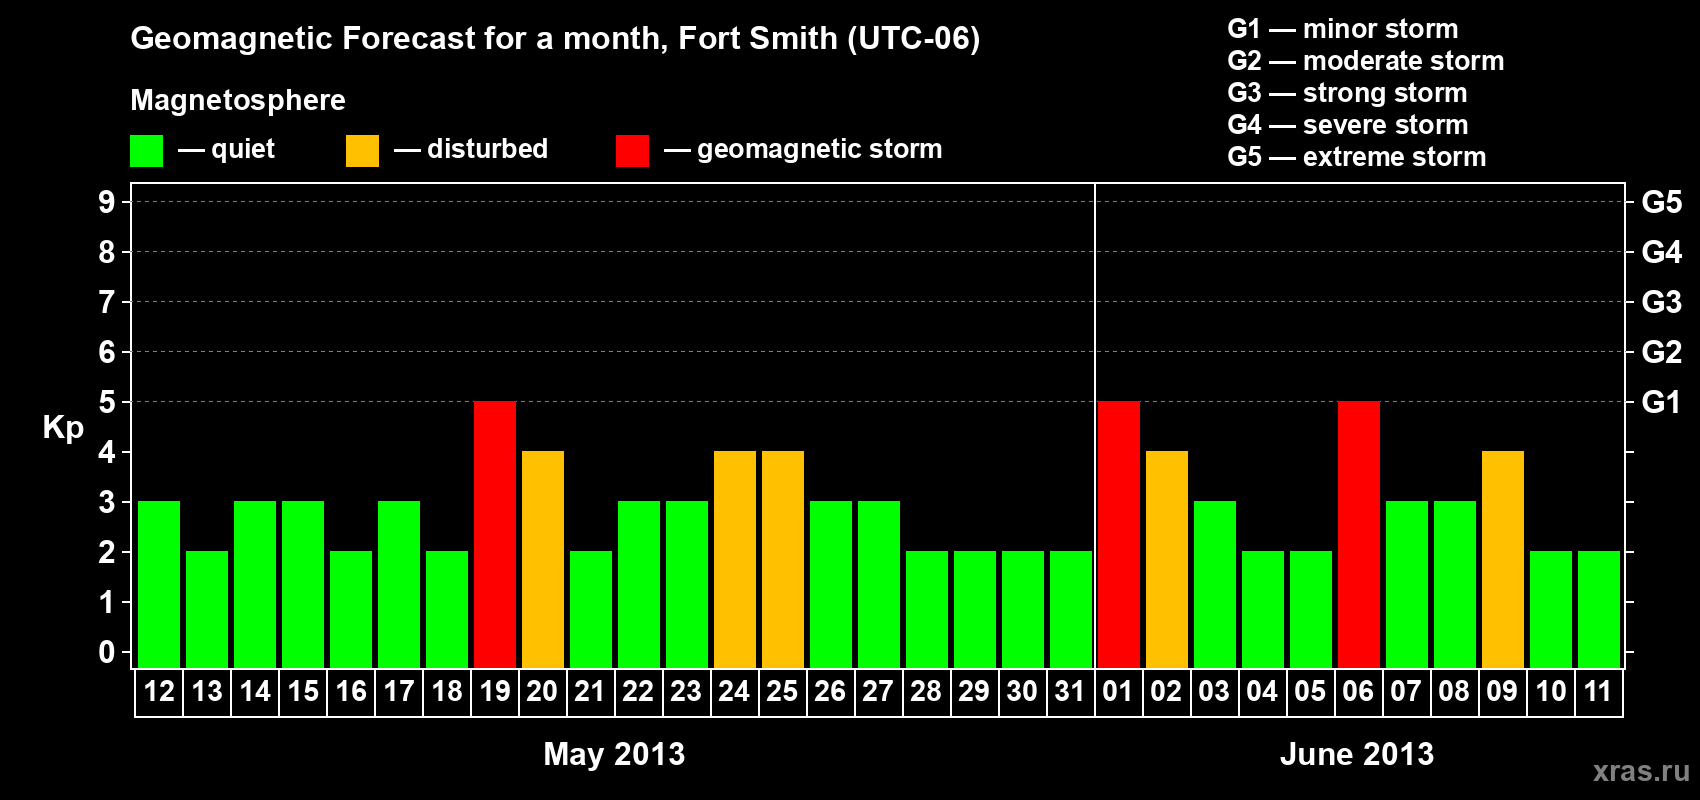The image size is (1700, 800).
Task: Click the date label 03
Action: click(x=1214, y=692)
